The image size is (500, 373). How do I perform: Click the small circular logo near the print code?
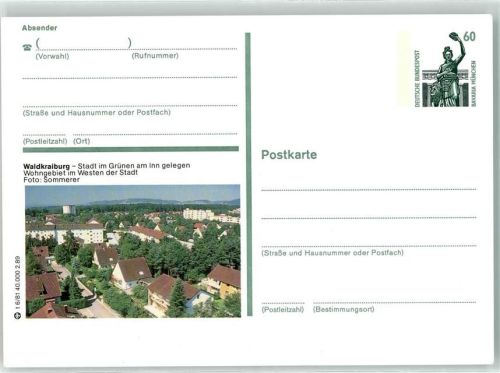coord(18,315)
